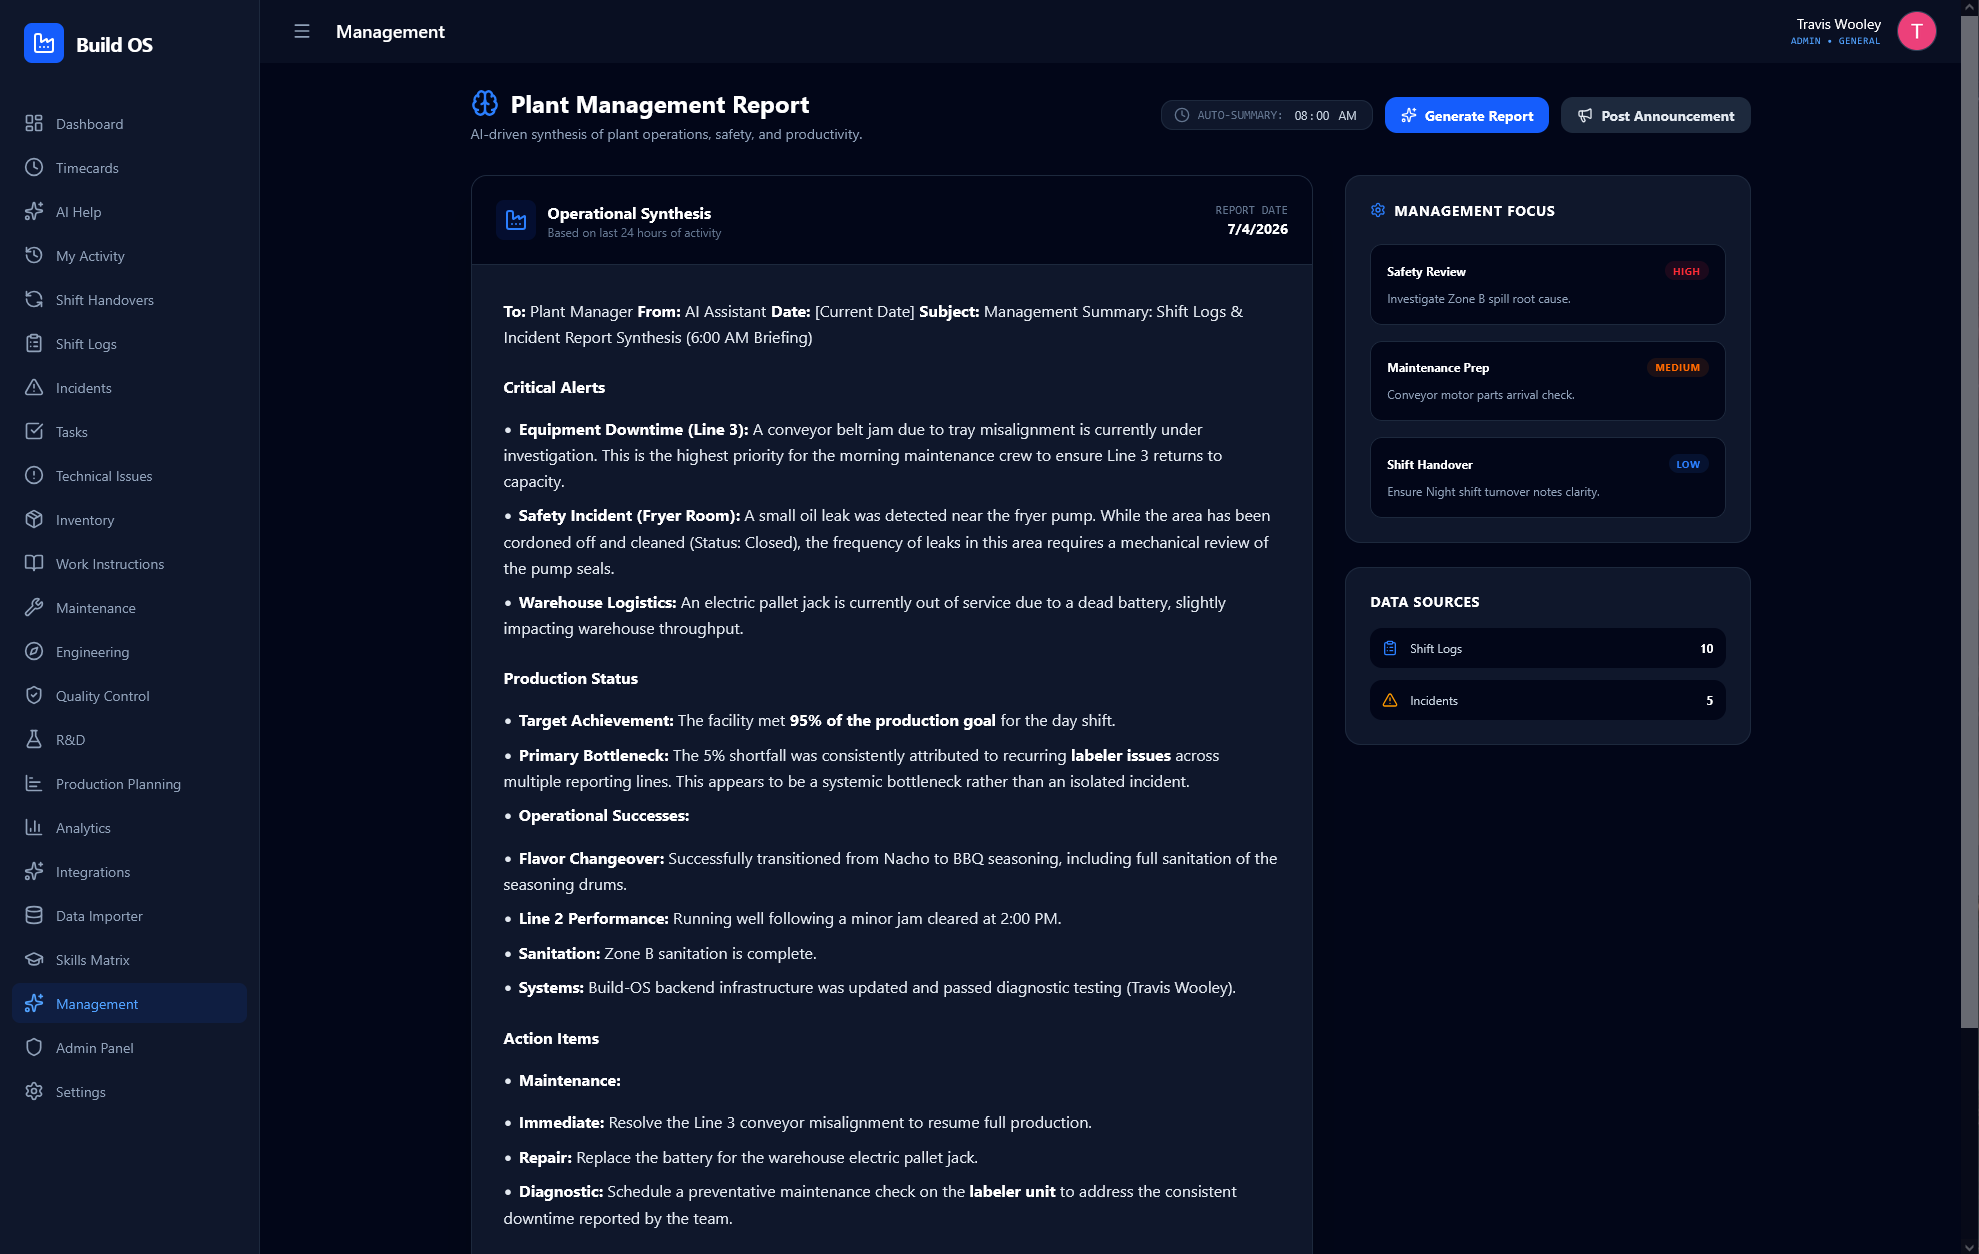Click the Production Status heading
The image size is (1979, 1254).
(x=570, y=678)
